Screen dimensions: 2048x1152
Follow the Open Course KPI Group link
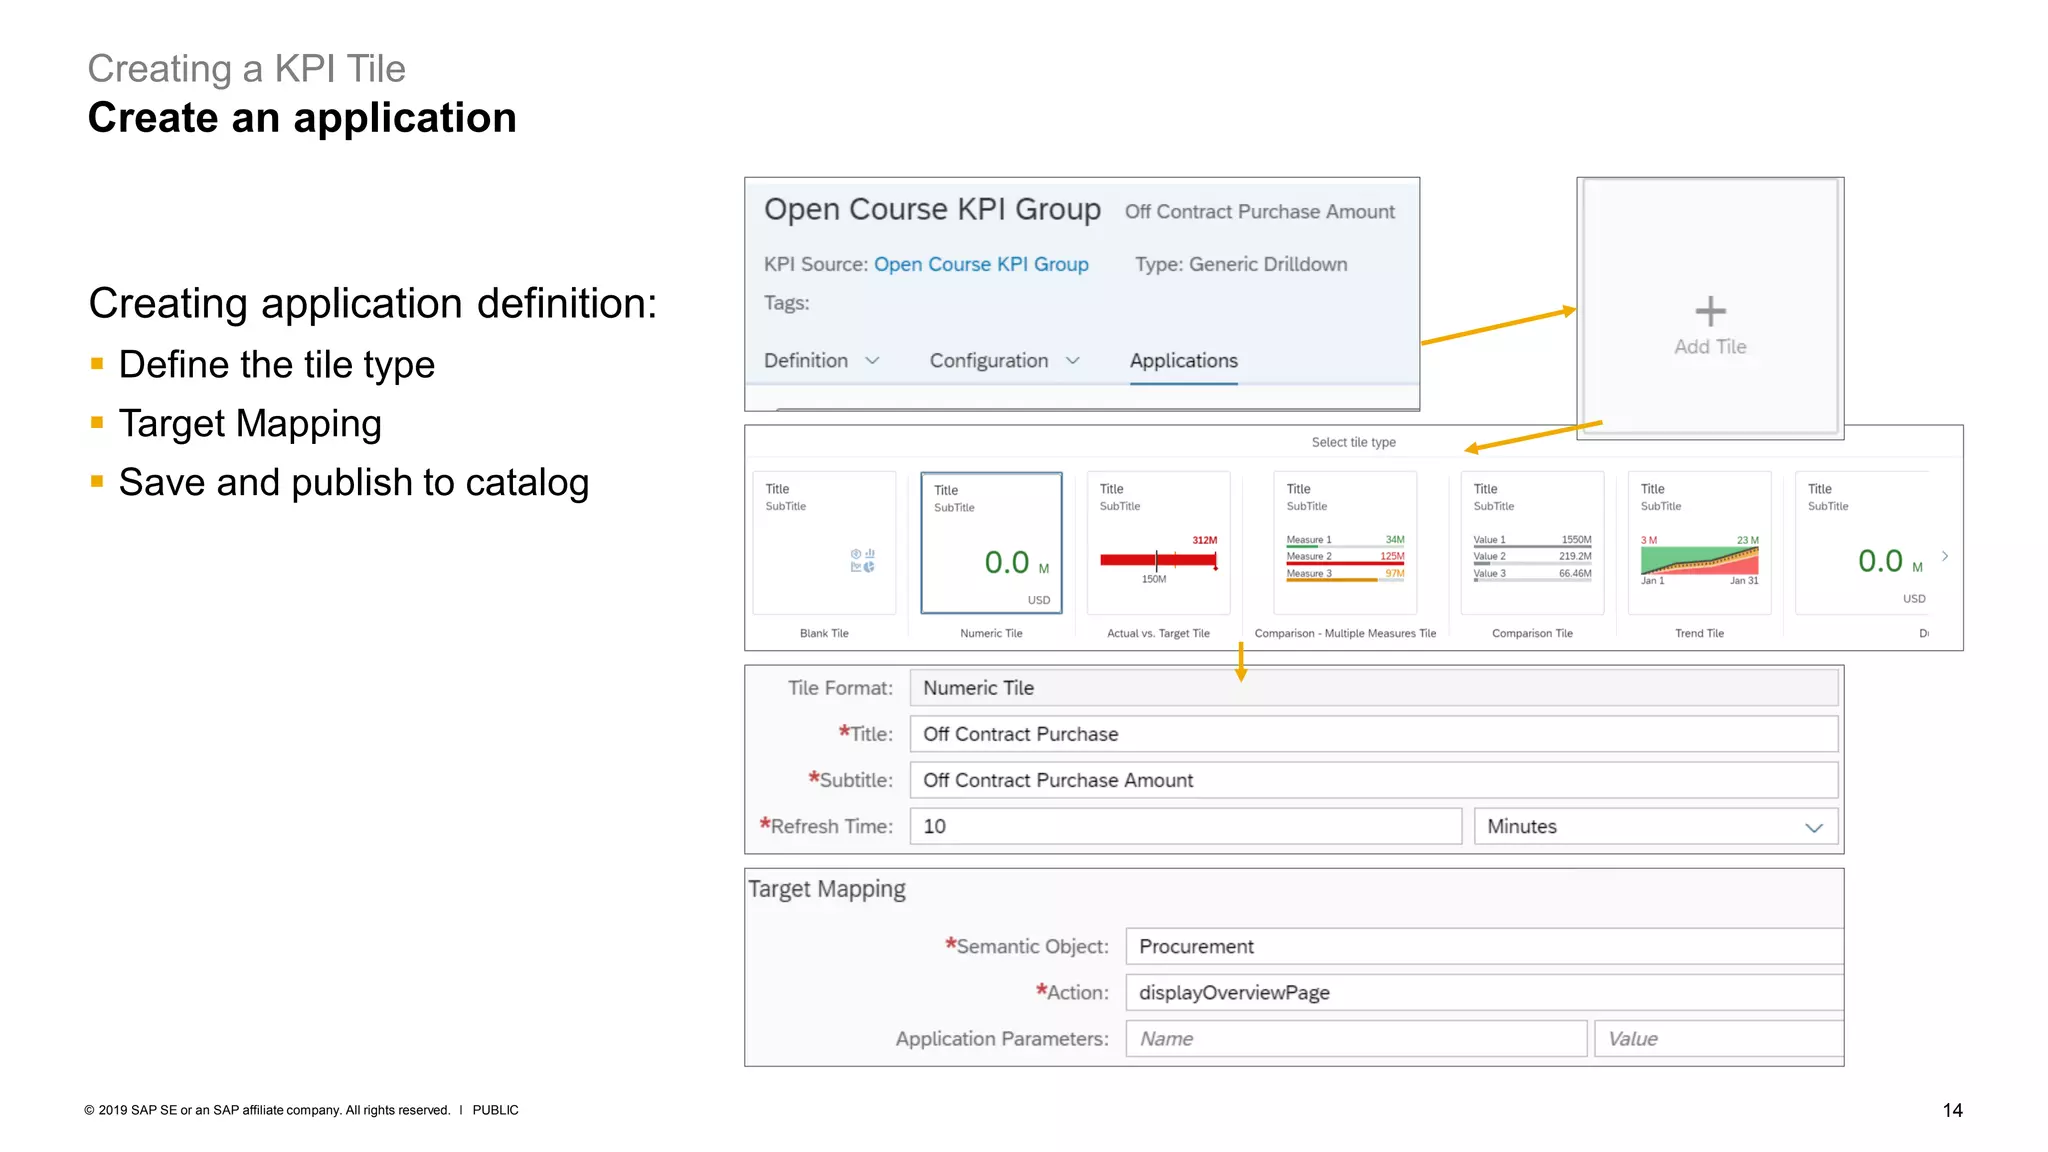pos(981,264)
